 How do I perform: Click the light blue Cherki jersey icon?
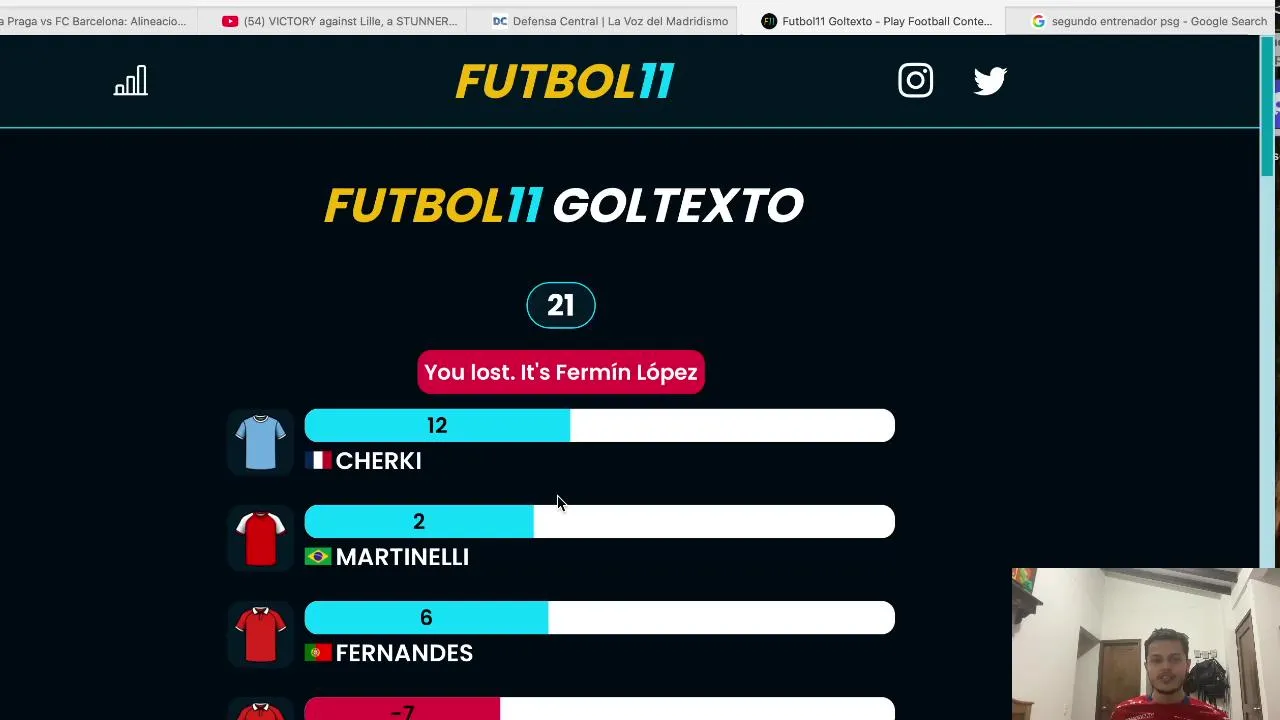[x=260, y=441]
